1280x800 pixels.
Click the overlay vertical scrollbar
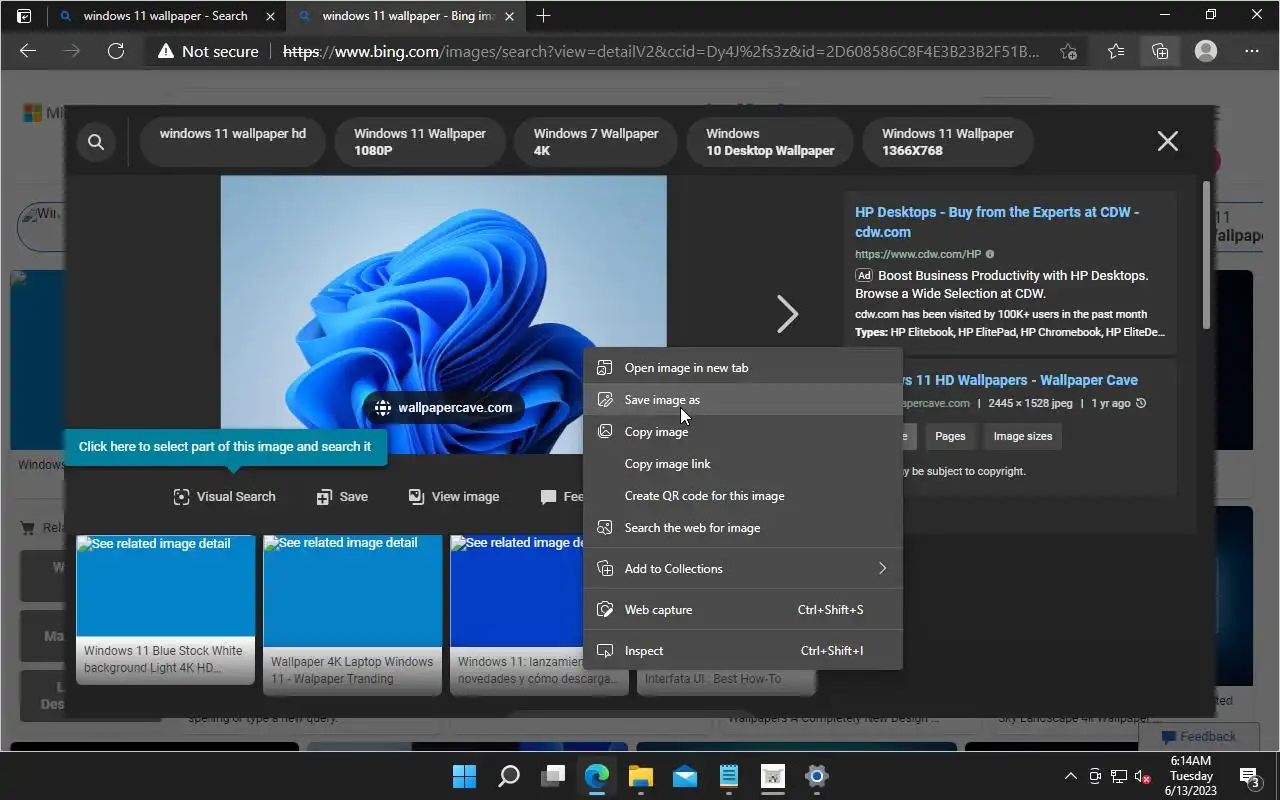1207,255
